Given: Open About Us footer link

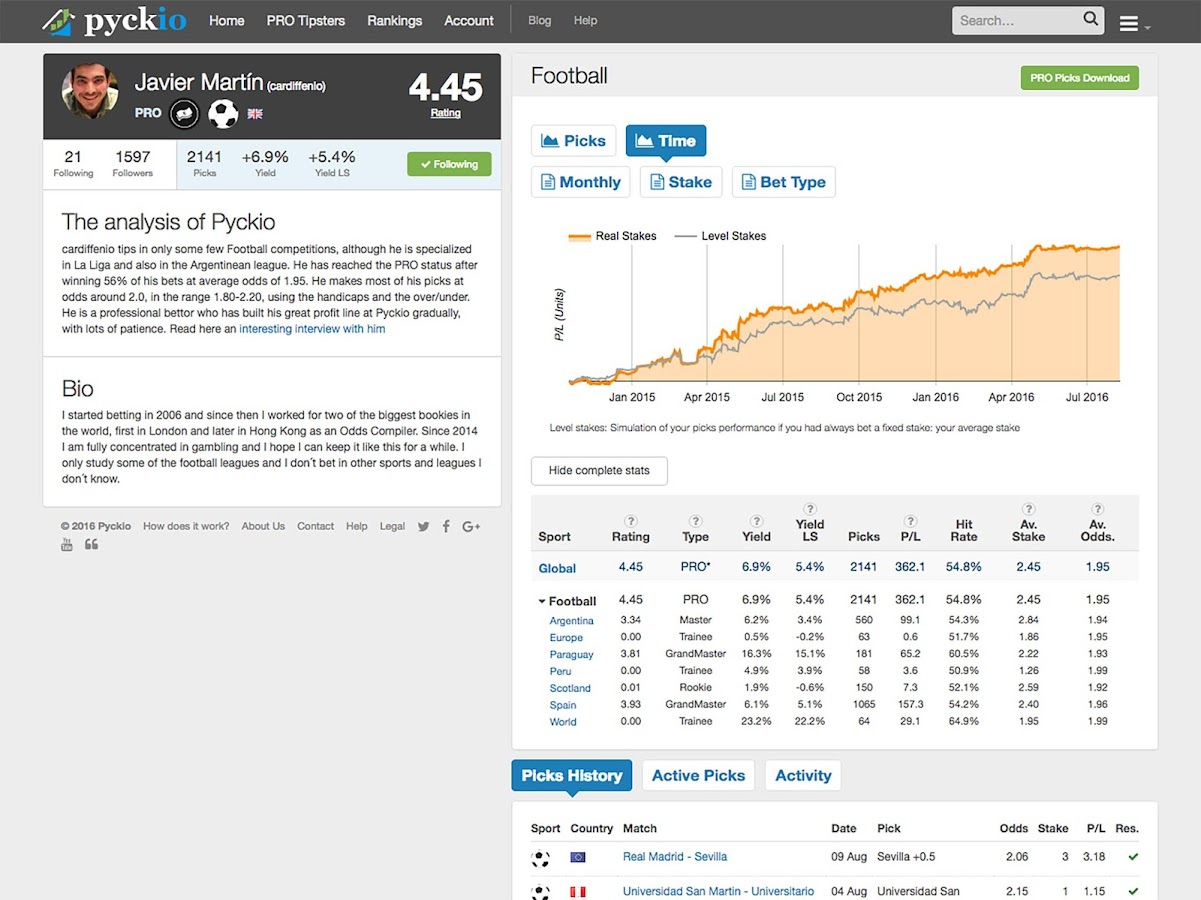Looking at the screenshot, I should click(263, 526).
